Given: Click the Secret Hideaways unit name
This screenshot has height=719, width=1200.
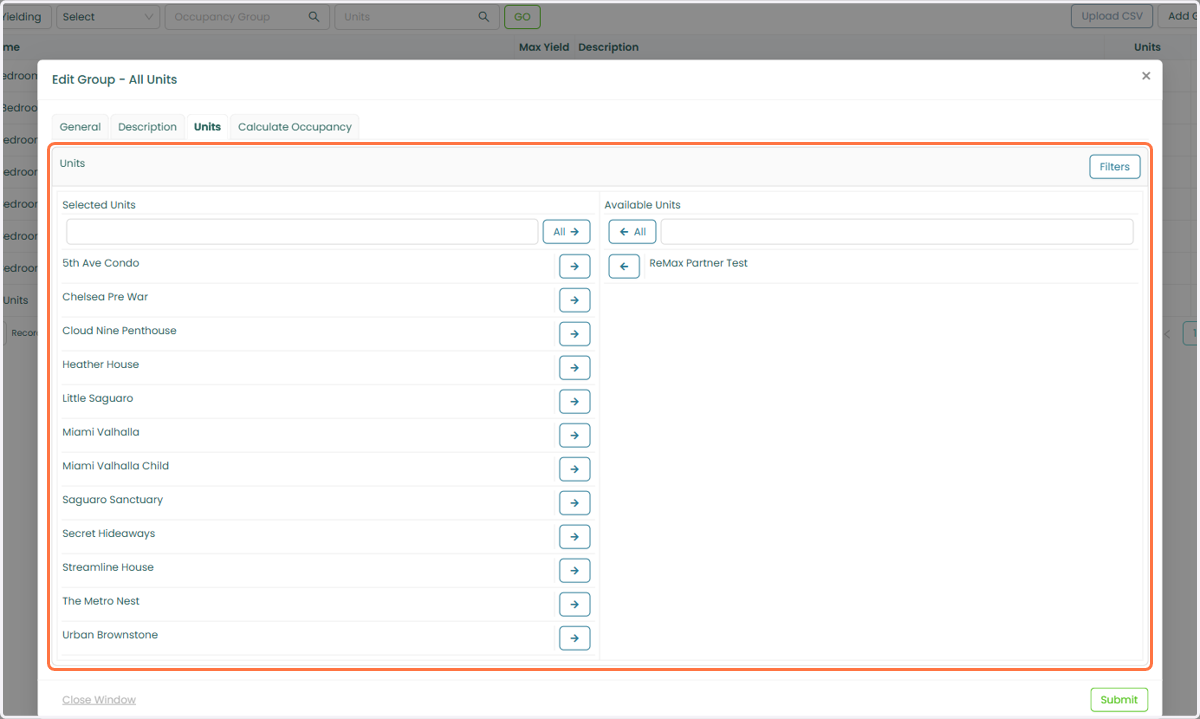Looking at the screenshot, I should 109,534.
